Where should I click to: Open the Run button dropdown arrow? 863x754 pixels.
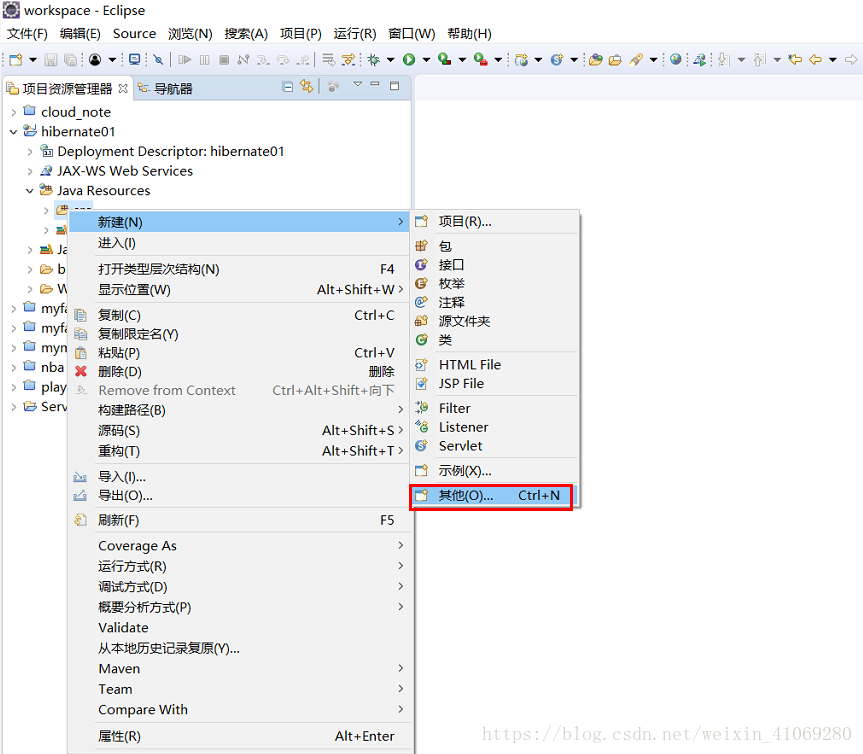[x=425, y=59]
